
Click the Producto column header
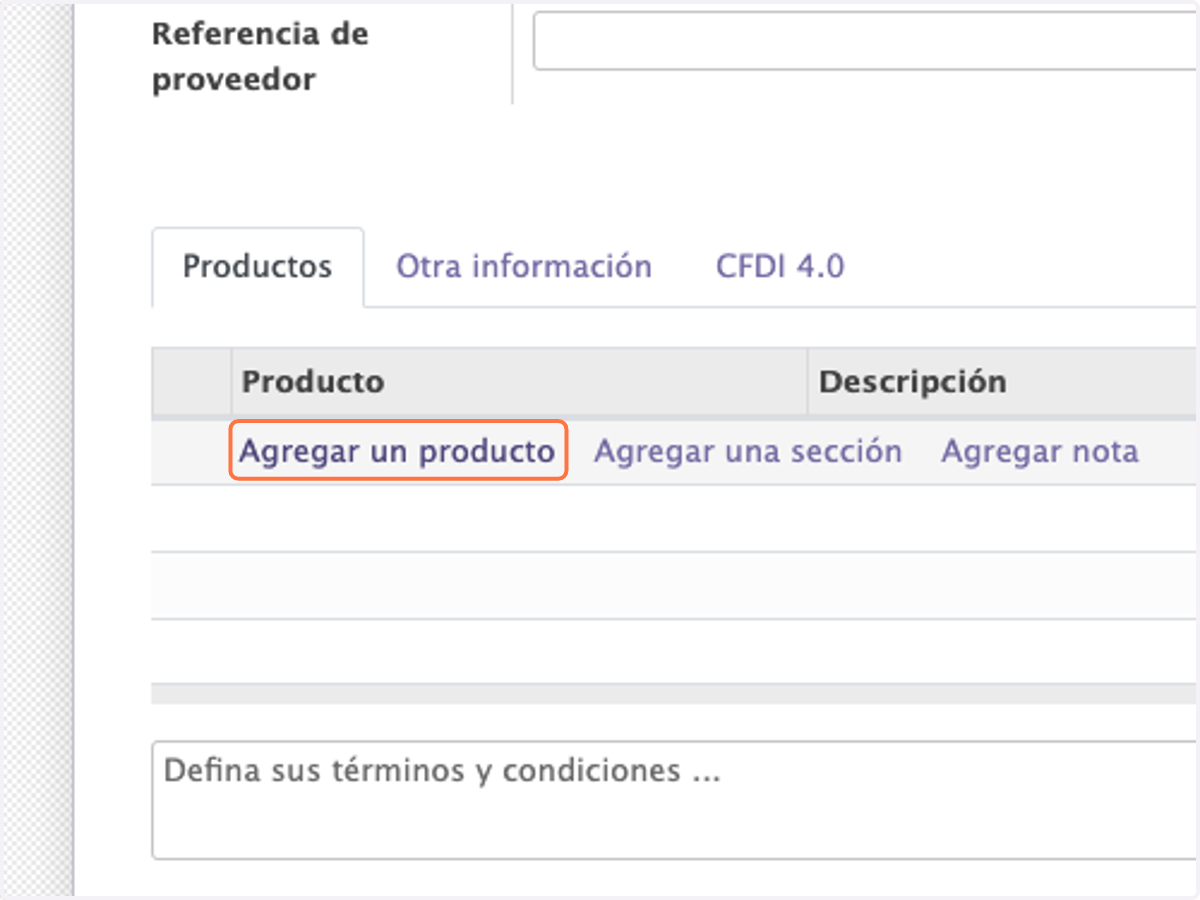pyautogui.click(x=520, y=382)
